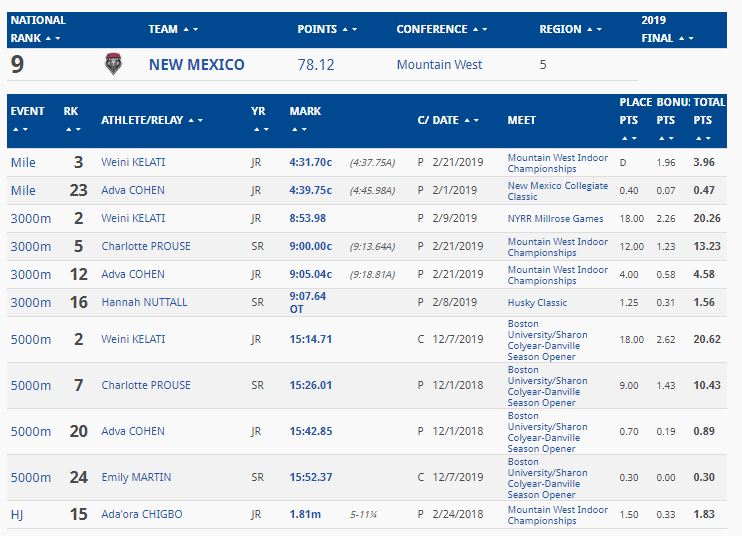This screenshot has width=742, height=536.
Task: Sort Bonus Pts column descending arrow
Action: tap(671, 138)
